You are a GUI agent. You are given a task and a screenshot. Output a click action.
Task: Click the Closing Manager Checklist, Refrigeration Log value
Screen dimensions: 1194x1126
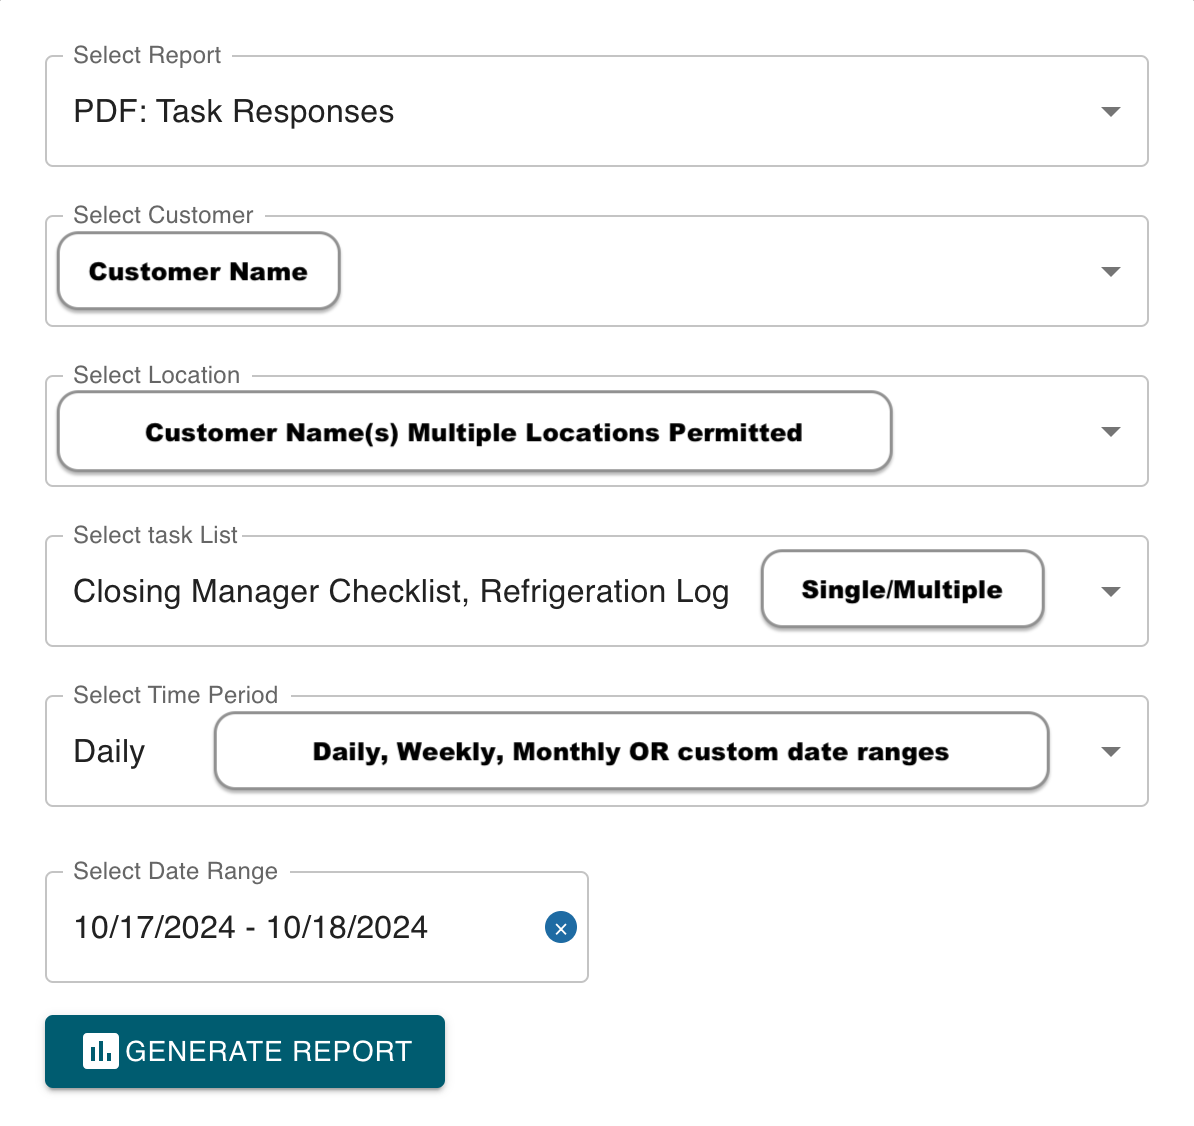[x=401, y=592]
